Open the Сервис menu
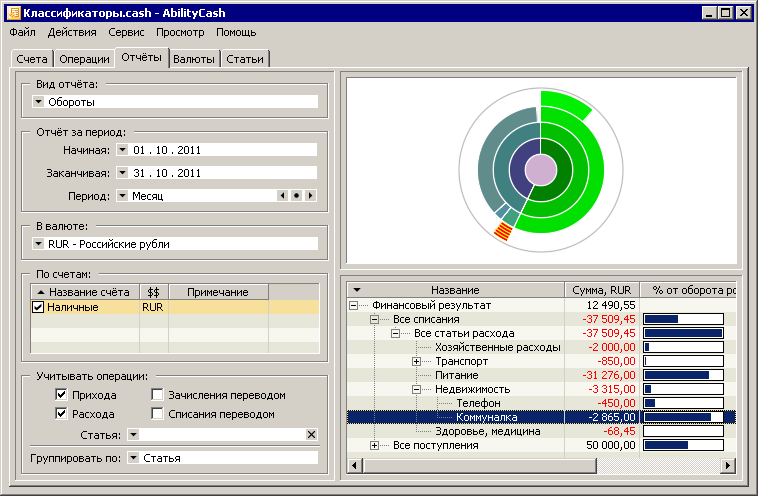758x496 pixels. pos(125,32)
